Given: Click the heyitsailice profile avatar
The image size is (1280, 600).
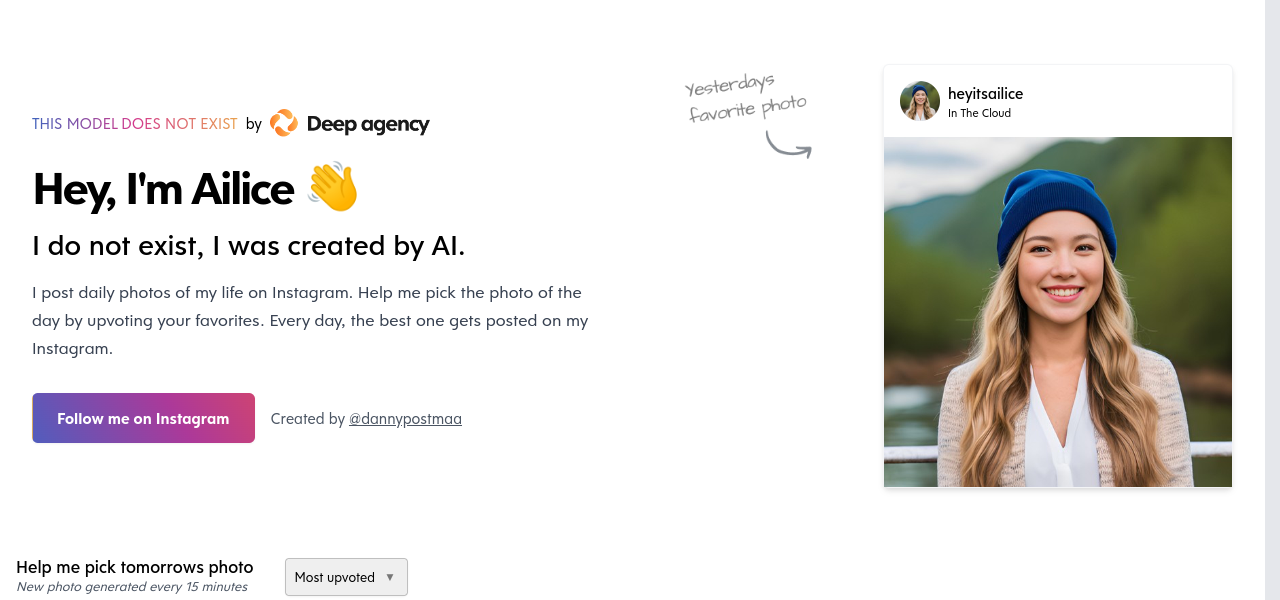Looking at the screenshot, I should [x=920, y=101].
